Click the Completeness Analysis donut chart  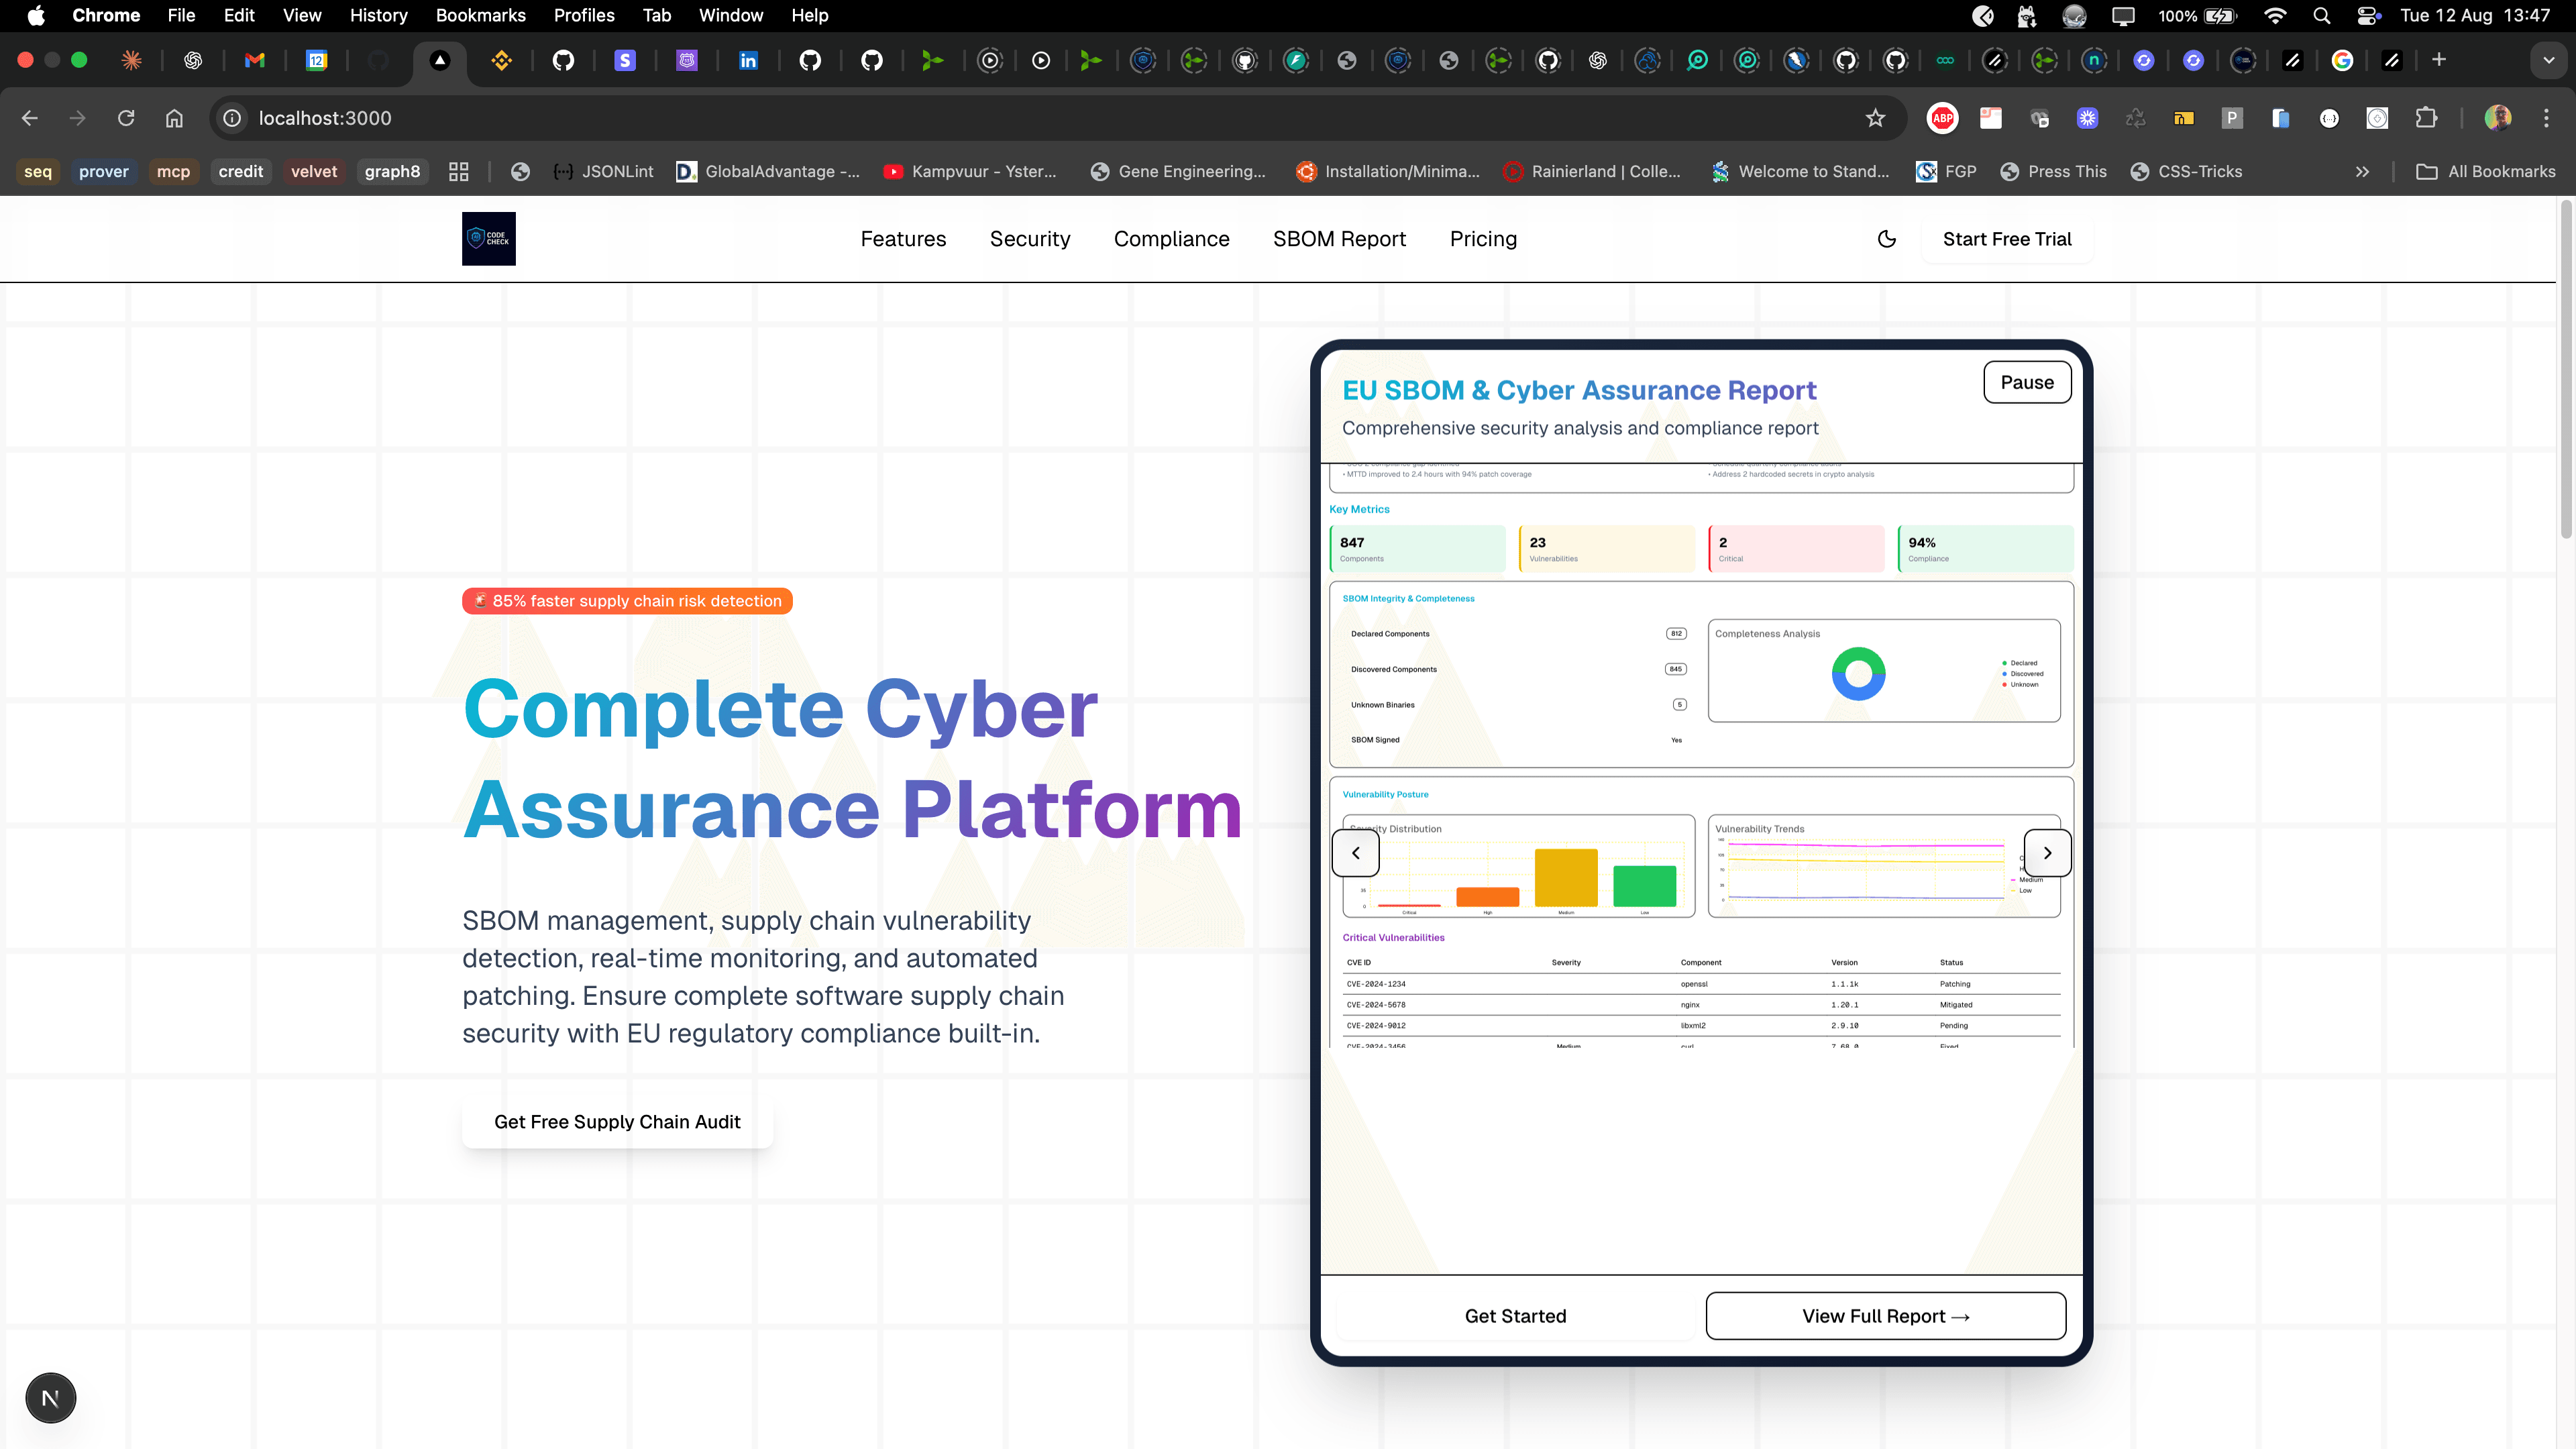click(x=1858, y=673)
